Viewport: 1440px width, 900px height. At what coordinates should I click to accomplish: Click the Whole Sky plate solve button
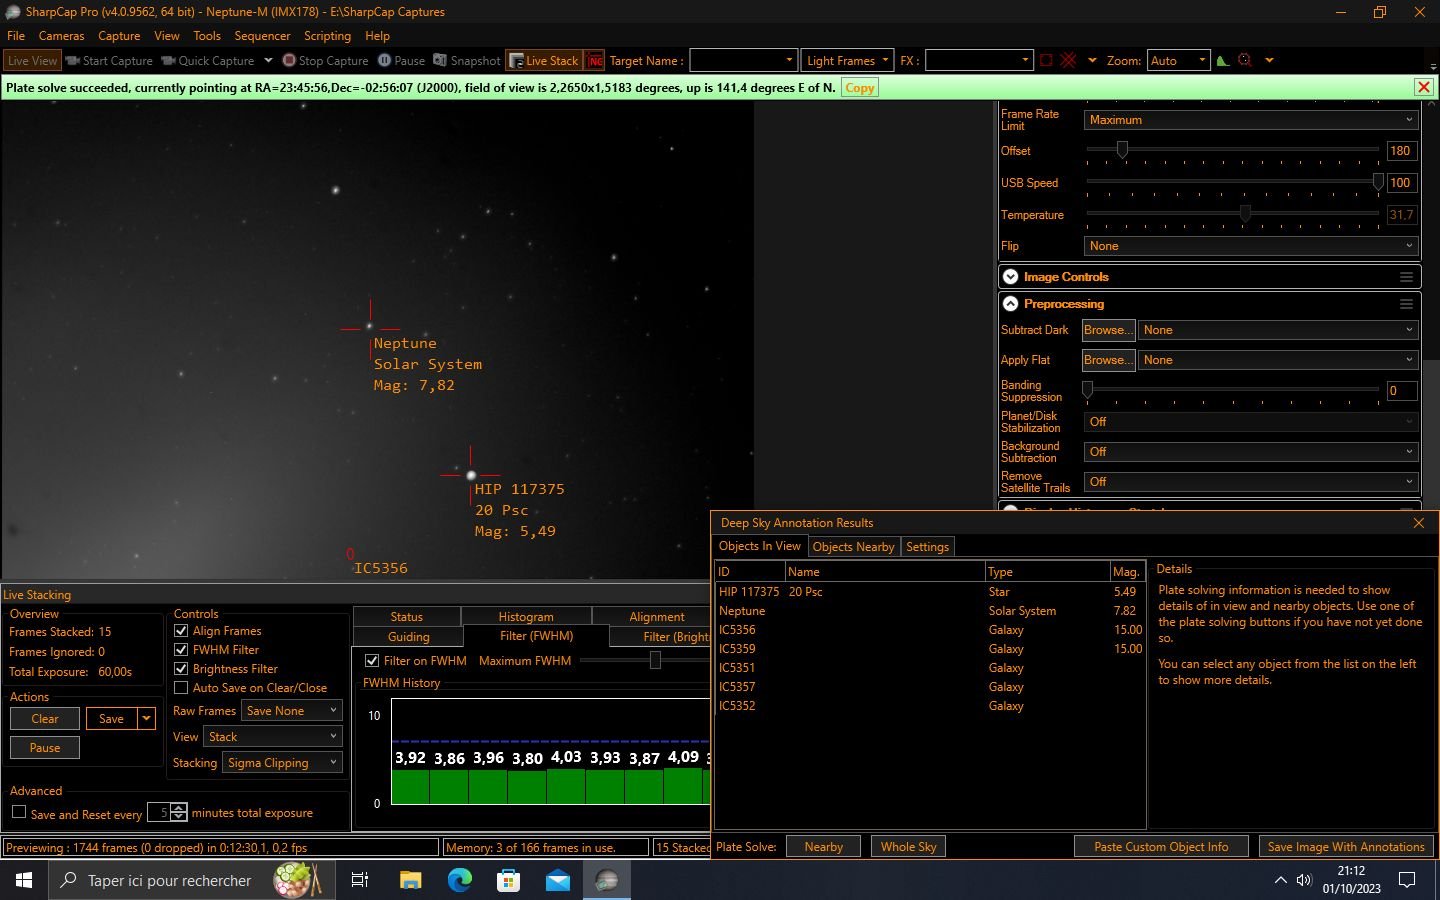coord(909,847)
